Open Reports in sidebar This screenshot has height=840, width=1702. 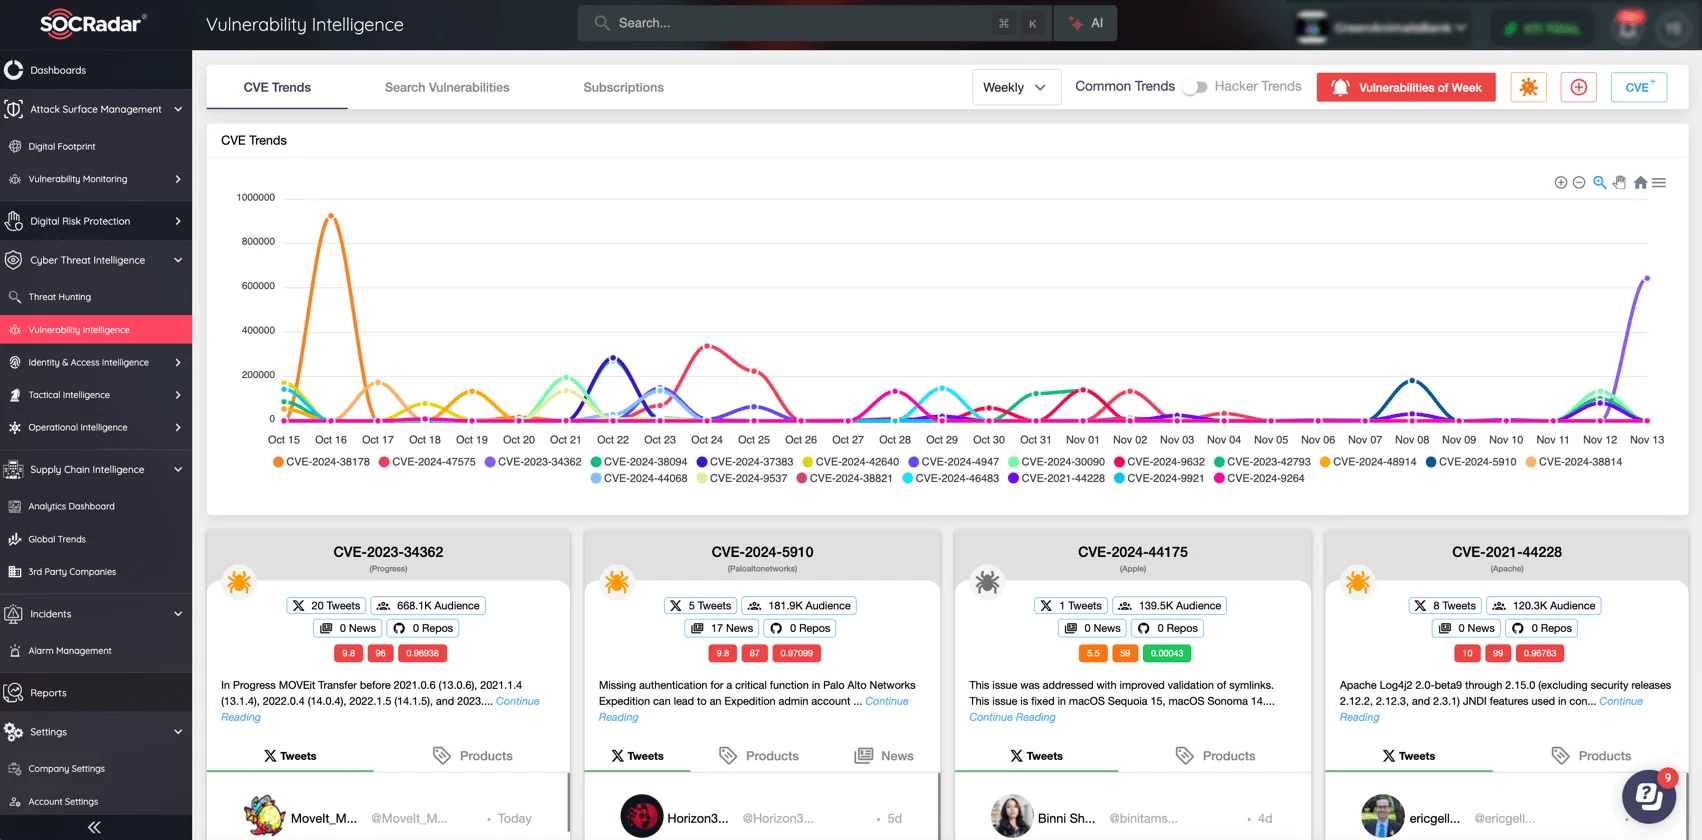tap(96, 693)
